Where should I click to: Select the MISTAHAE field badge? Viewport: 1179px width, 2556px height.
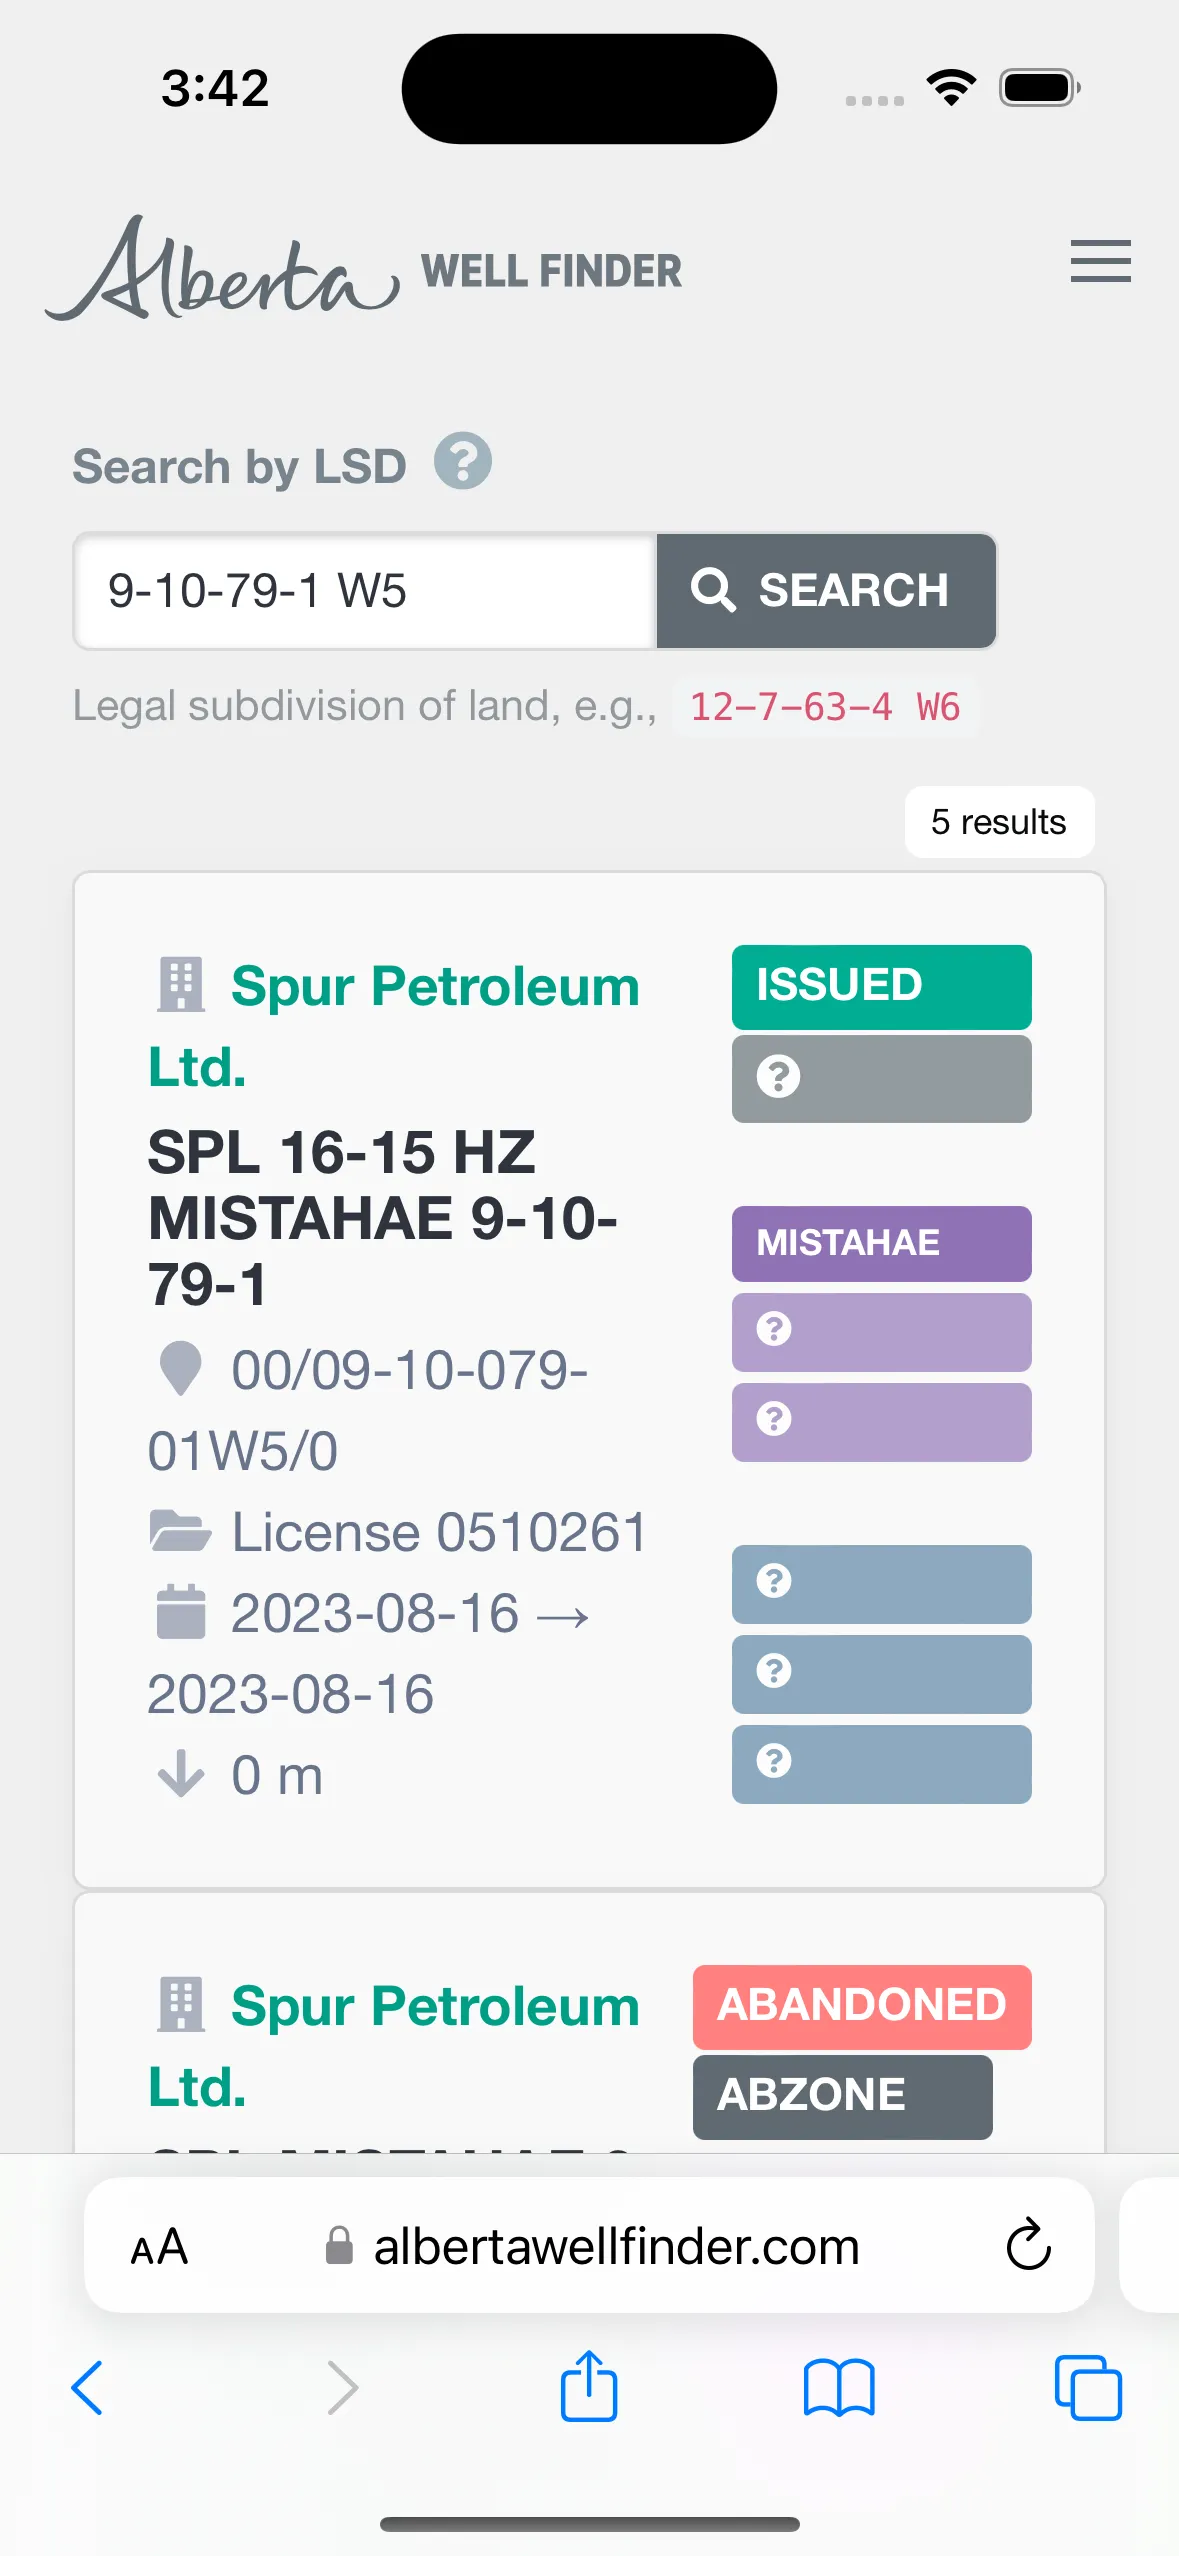[881, 1243]
